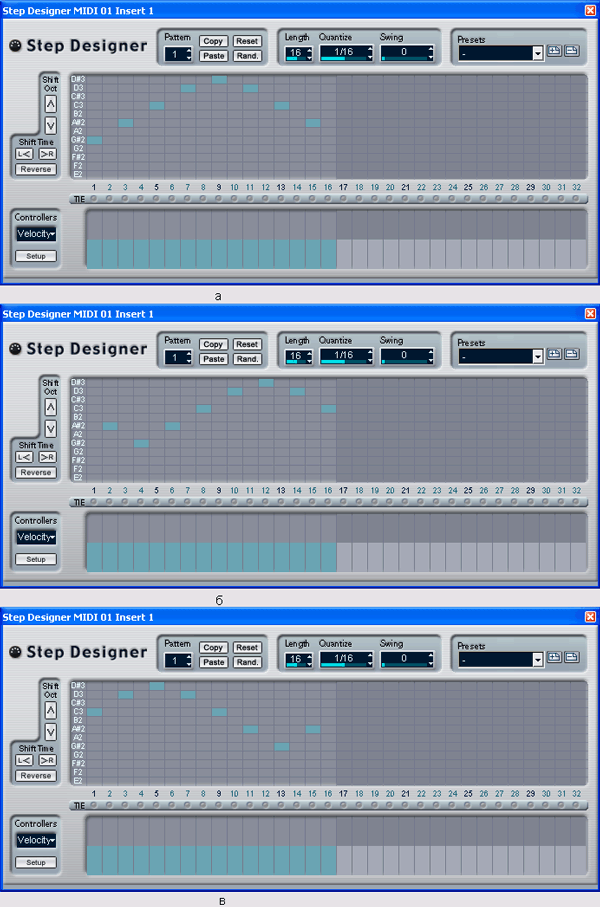Screen dimensions: 600x907
Task: Shift octave up in window а
Action: [51, 104]
